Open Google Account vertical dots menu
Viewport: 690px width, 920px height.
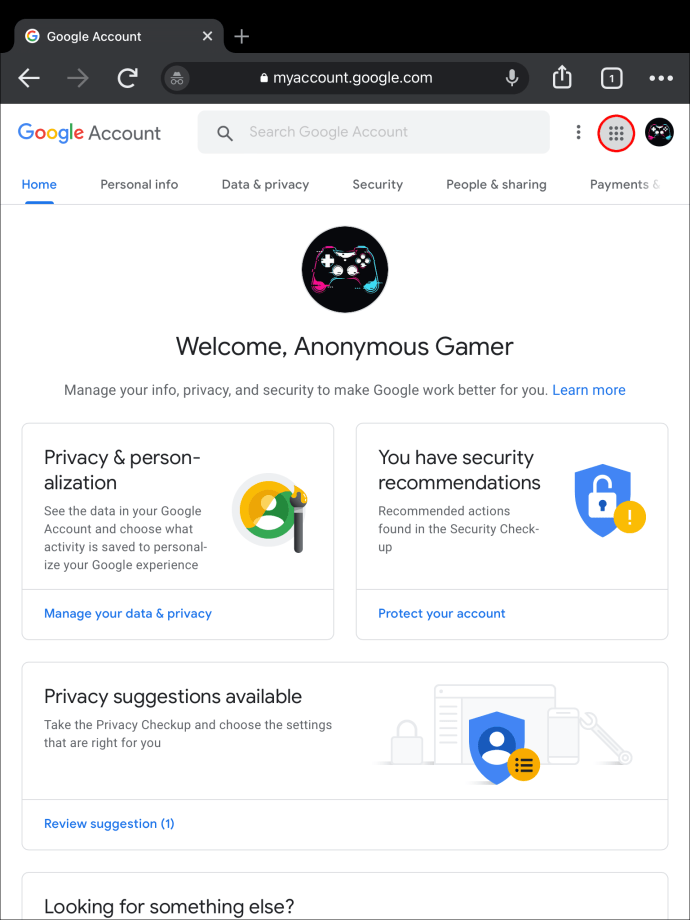click(x=578, y=132)
